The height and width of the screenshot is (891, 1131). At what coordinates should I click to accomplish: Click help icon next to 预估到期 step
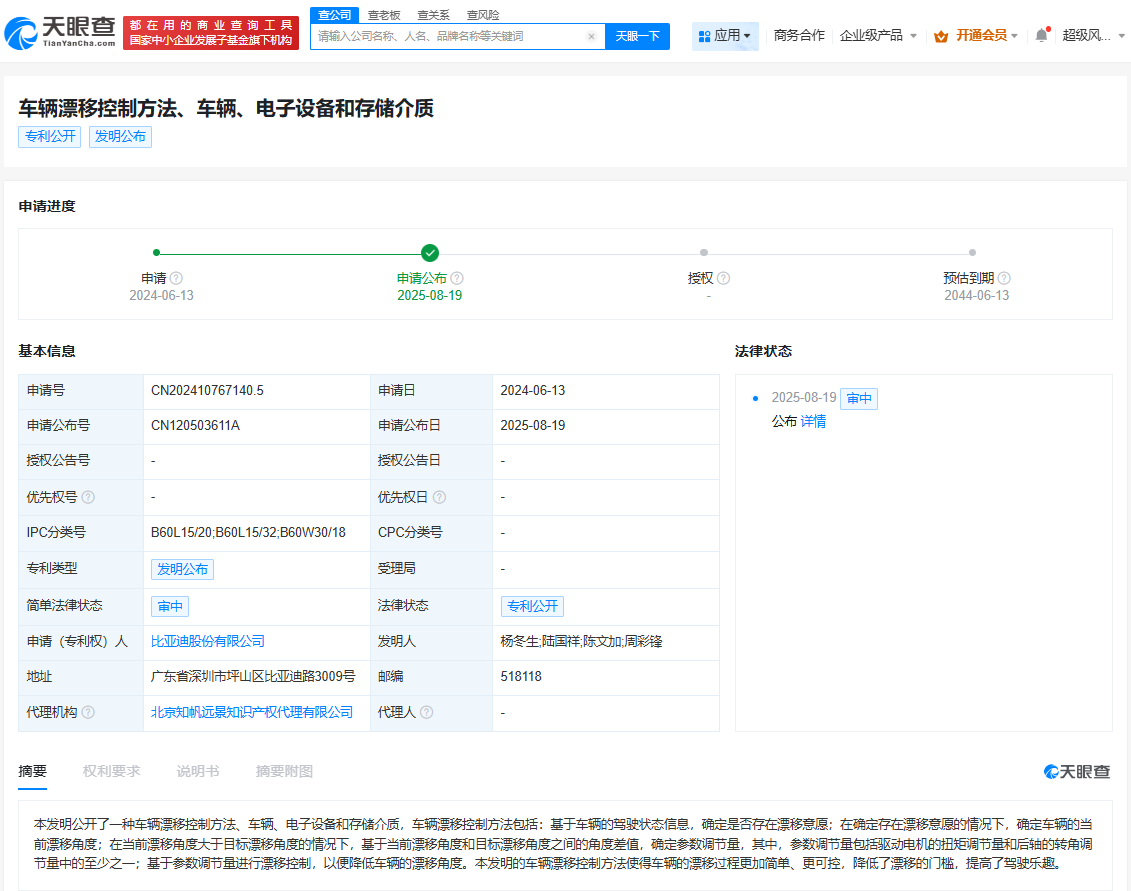coord(1004,278)
